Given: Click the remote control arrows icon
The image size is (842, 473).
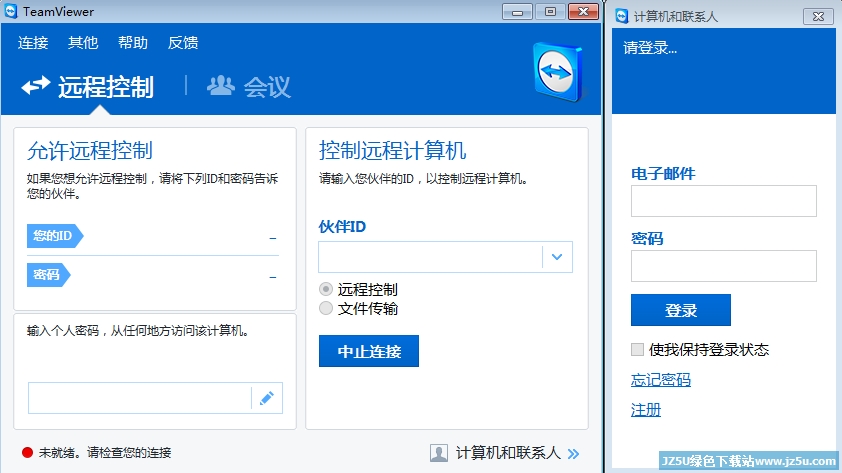Looking at the screenshot, I should pyautogui.click(x=36, y=85).
